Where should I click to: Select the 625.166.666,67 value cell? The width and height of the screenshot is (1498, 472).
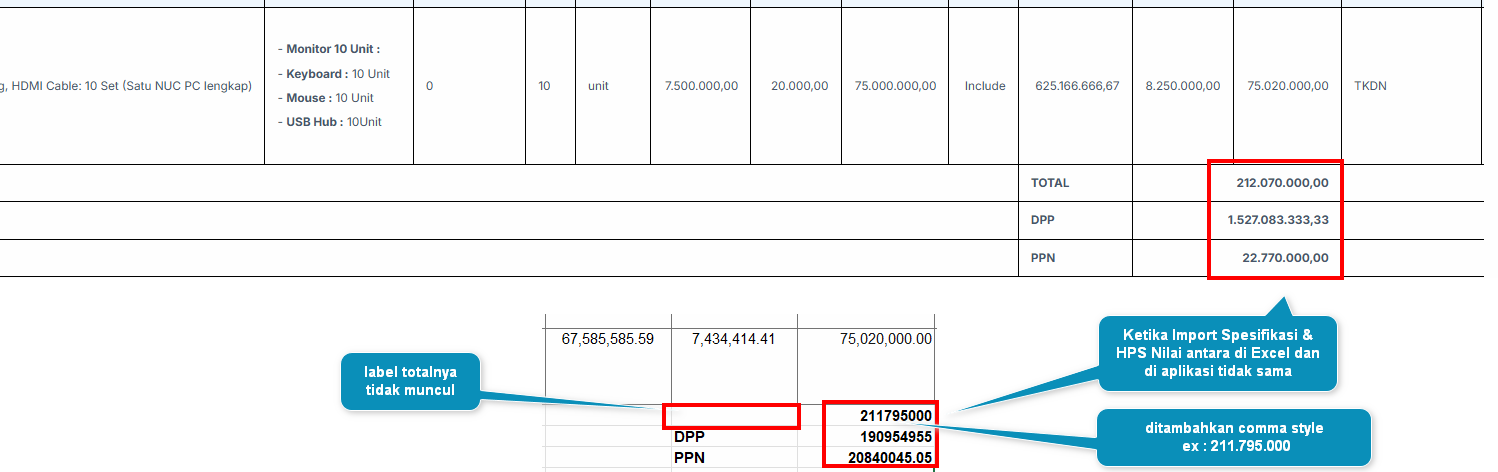[1077, 86]
